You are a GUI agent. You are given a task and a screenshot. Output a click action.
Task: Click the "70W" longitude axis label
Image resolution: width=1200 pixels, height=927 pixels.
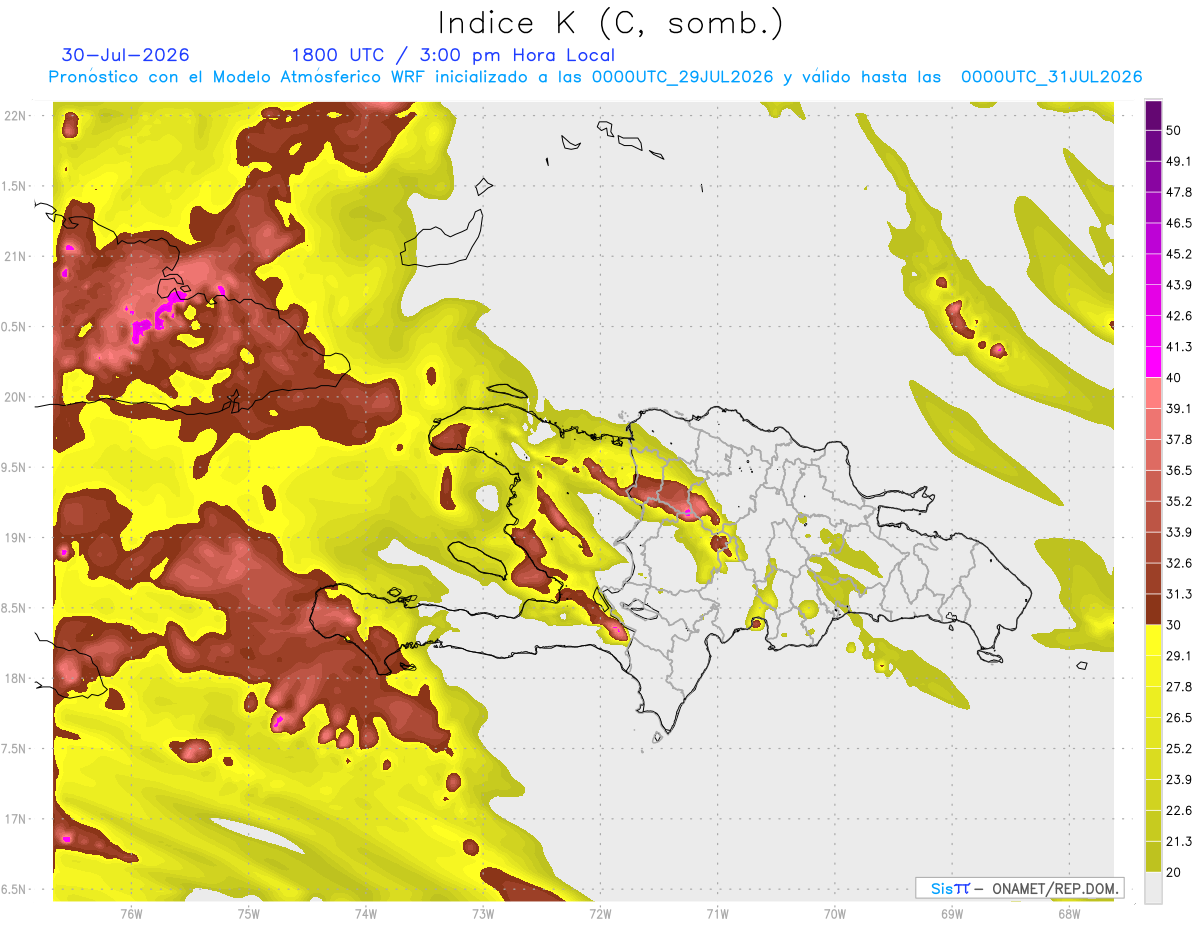[x=835, y=914]
